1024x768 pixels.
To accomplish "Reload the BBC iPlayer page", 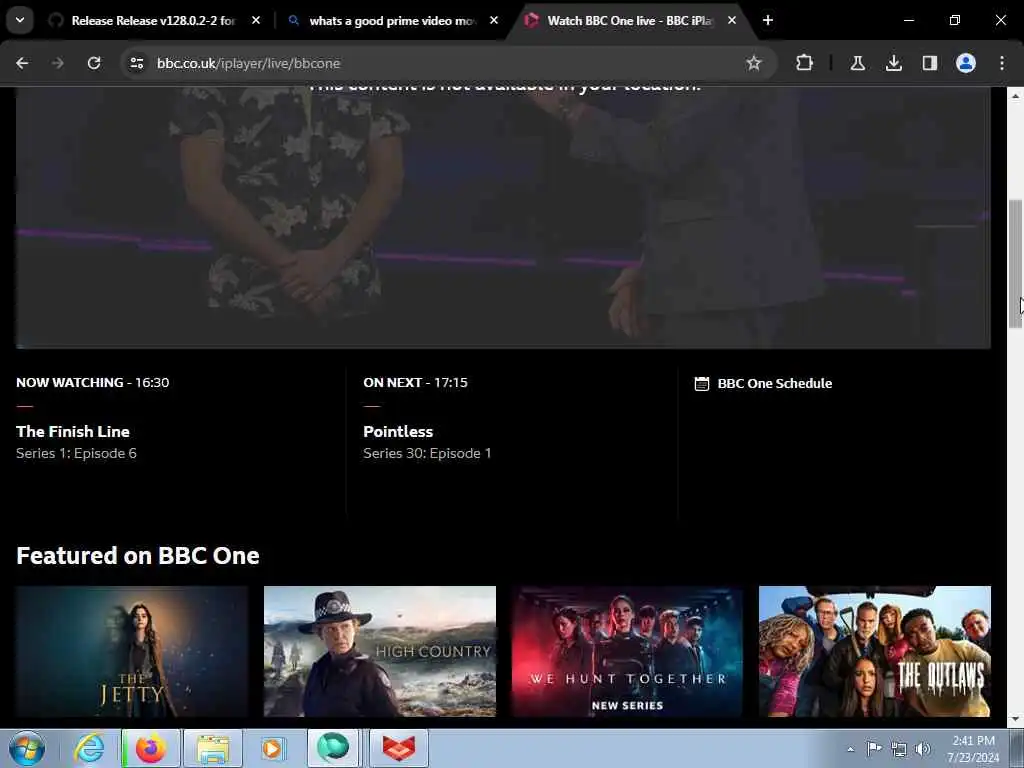I will (94, 63).
